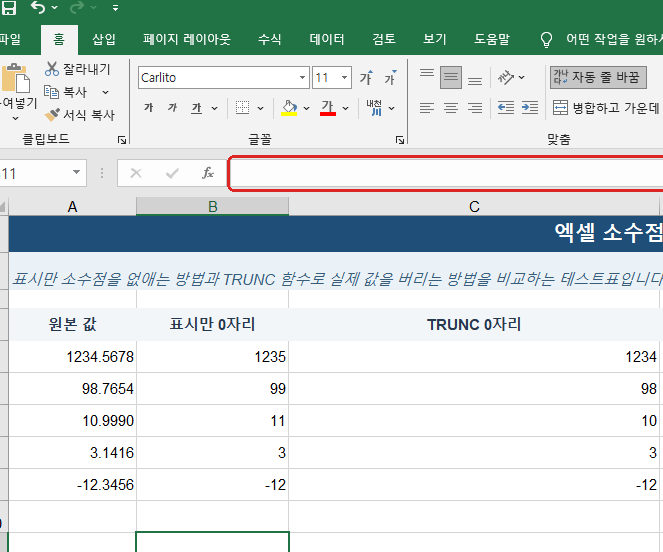This screenshot has height=552, width=663.
Task: Apply red font color 가
Action: [x=328, y=108]
